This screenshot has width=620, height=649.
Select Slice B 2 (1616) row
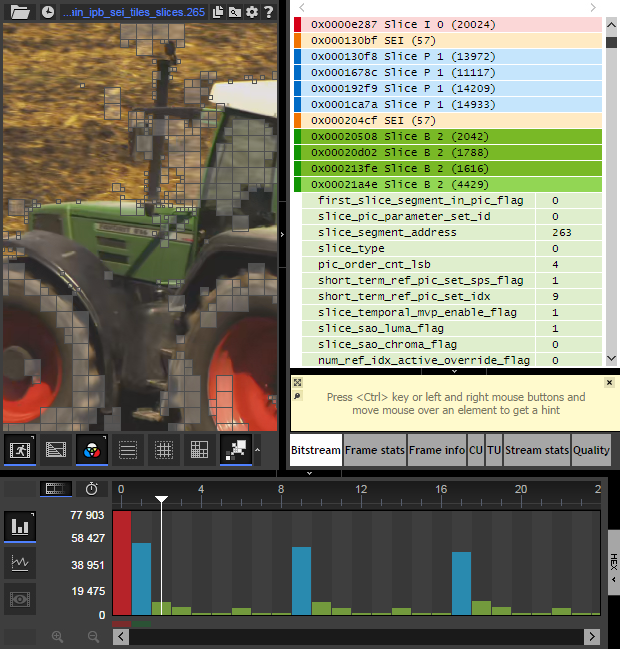448,168
